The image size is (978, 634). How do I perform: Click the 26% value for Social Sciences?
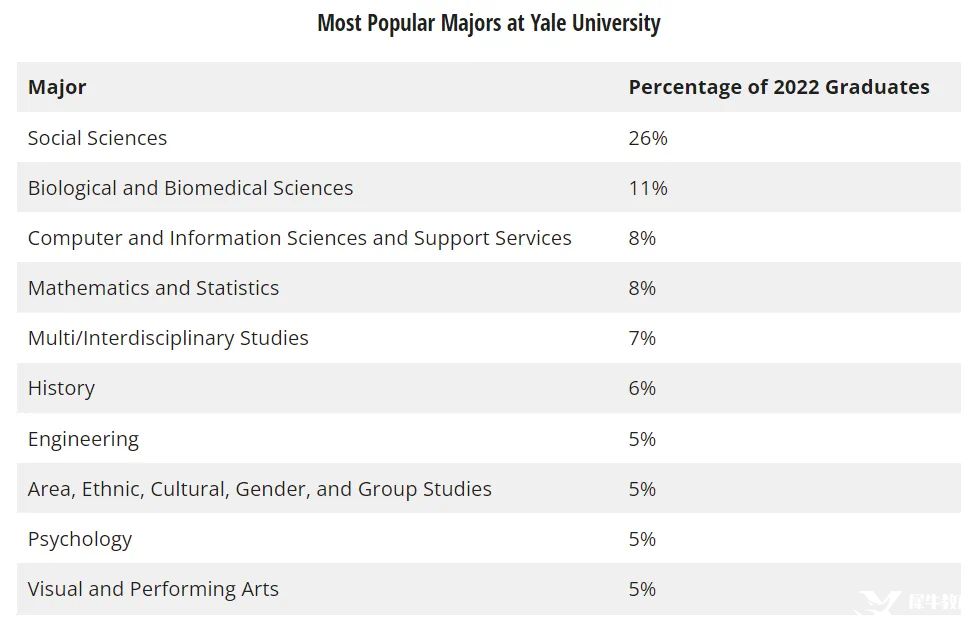(647, 138)
